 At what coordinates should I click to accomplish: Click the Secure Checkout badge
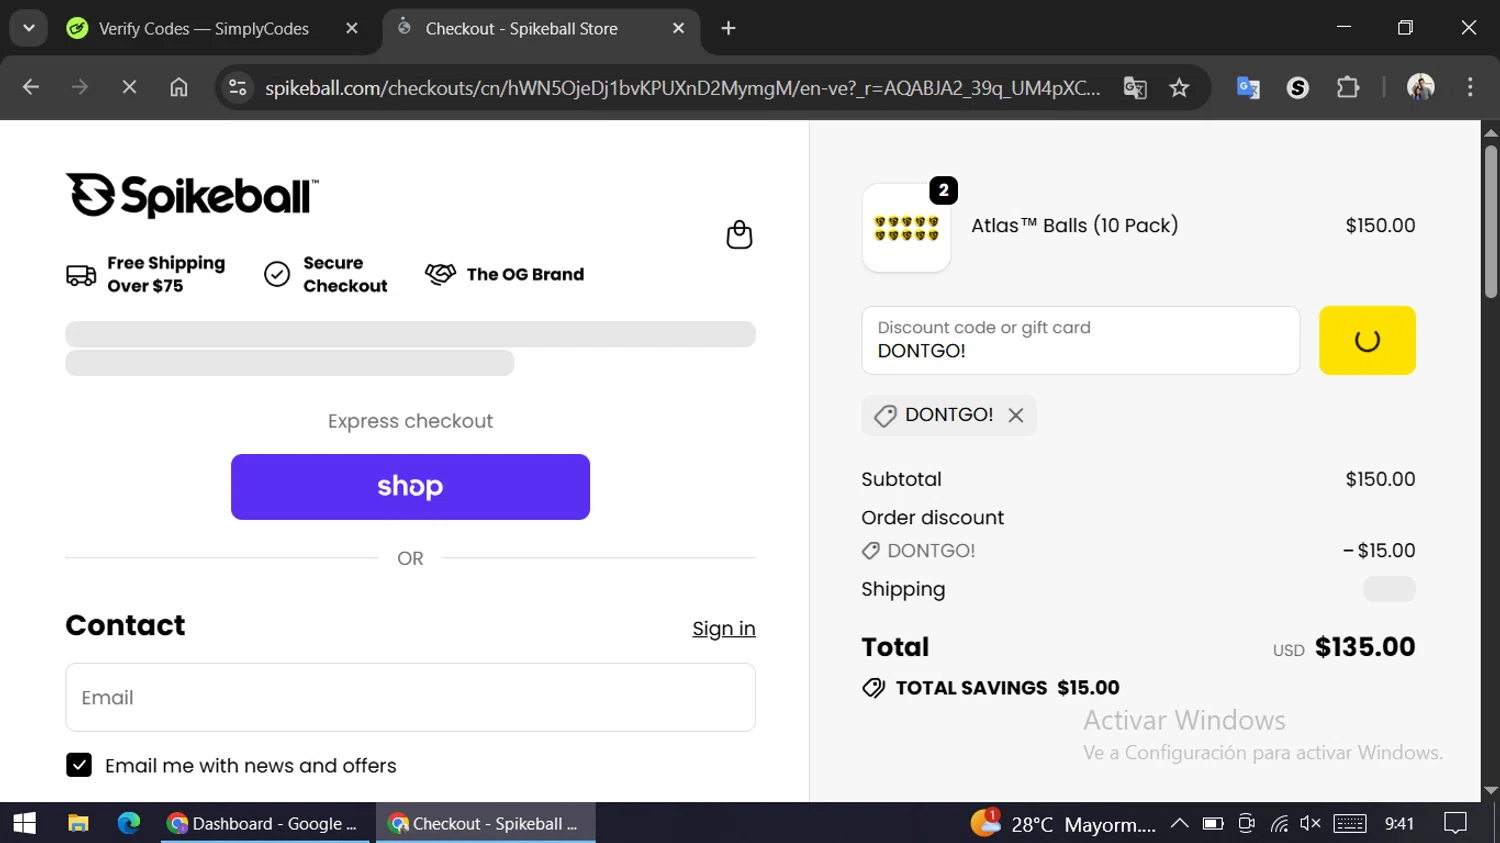click(326, 274)
